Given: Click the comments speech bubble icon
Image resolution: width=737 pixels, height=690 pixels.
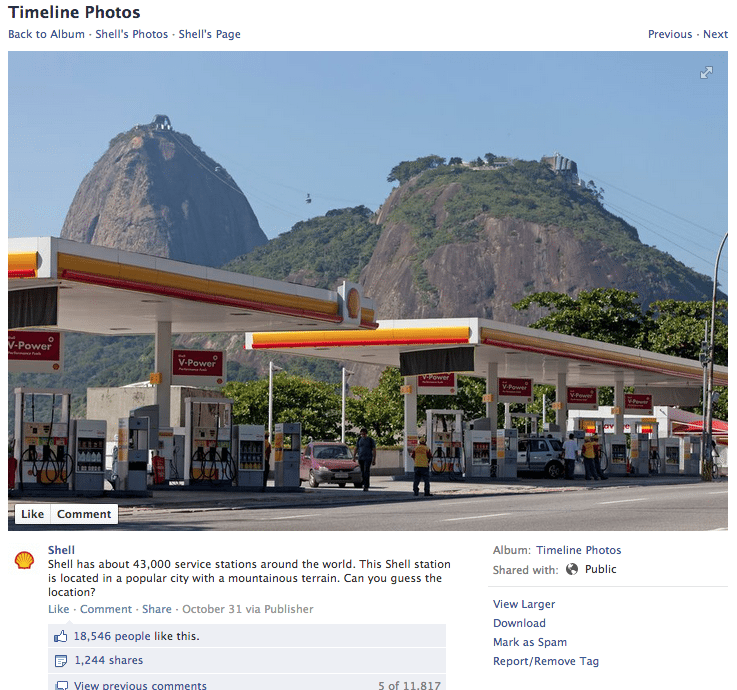Looking at the screenshot, I should coord(62,685).
